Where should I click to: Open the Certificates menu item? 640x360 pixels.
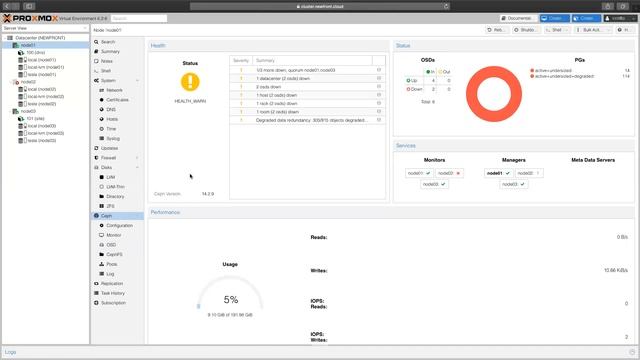[117, 100]
